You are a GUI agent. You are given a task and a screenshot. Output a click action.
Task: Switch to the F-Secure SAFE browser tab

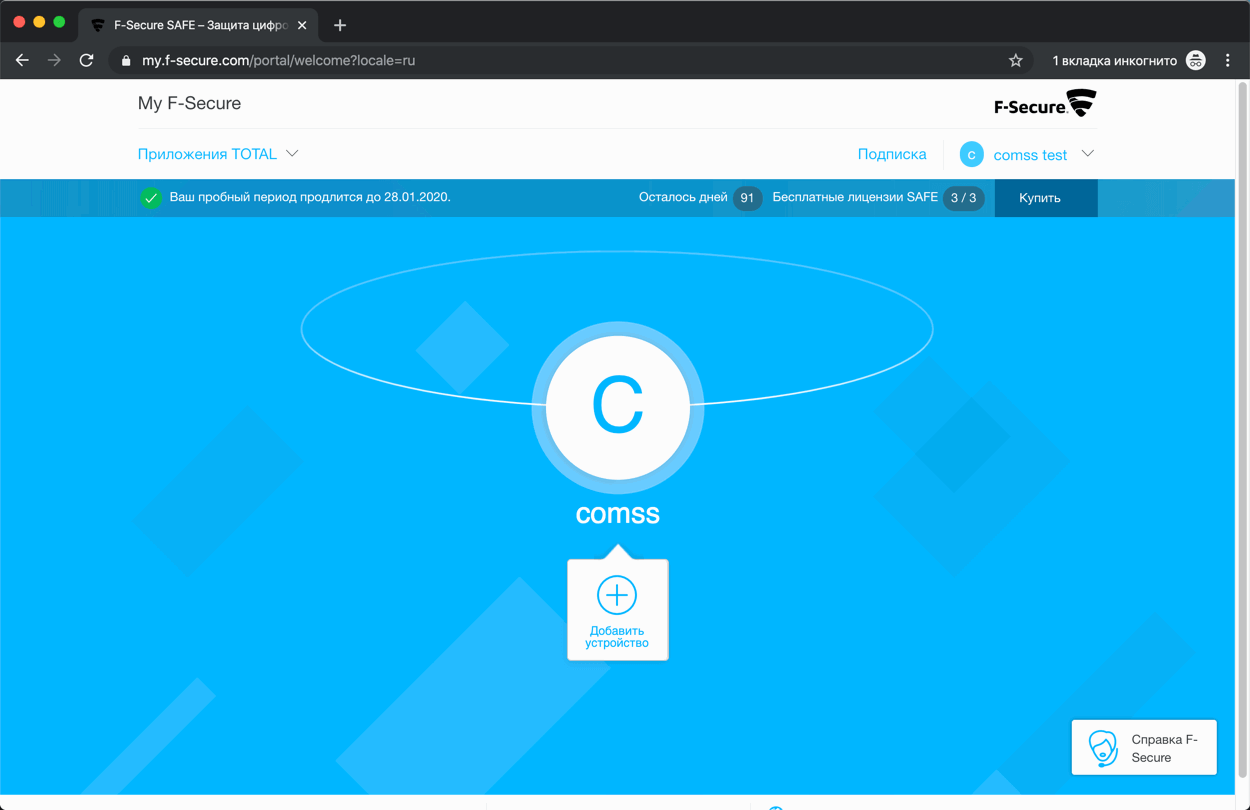[x=190, y=25]
